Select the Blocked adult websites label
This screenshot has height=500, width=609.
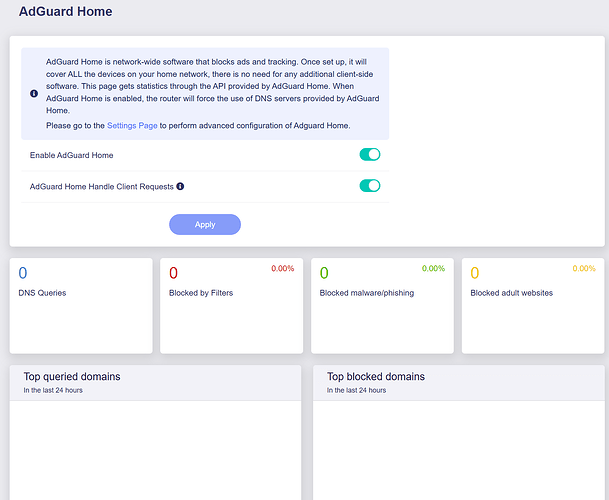click(x=511, y=293)
